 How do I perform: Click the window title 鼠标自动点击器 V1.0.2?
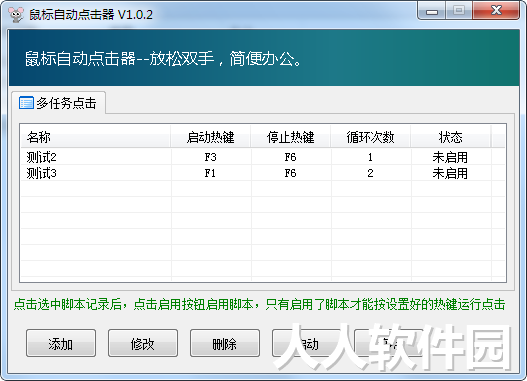click(91, 14)
